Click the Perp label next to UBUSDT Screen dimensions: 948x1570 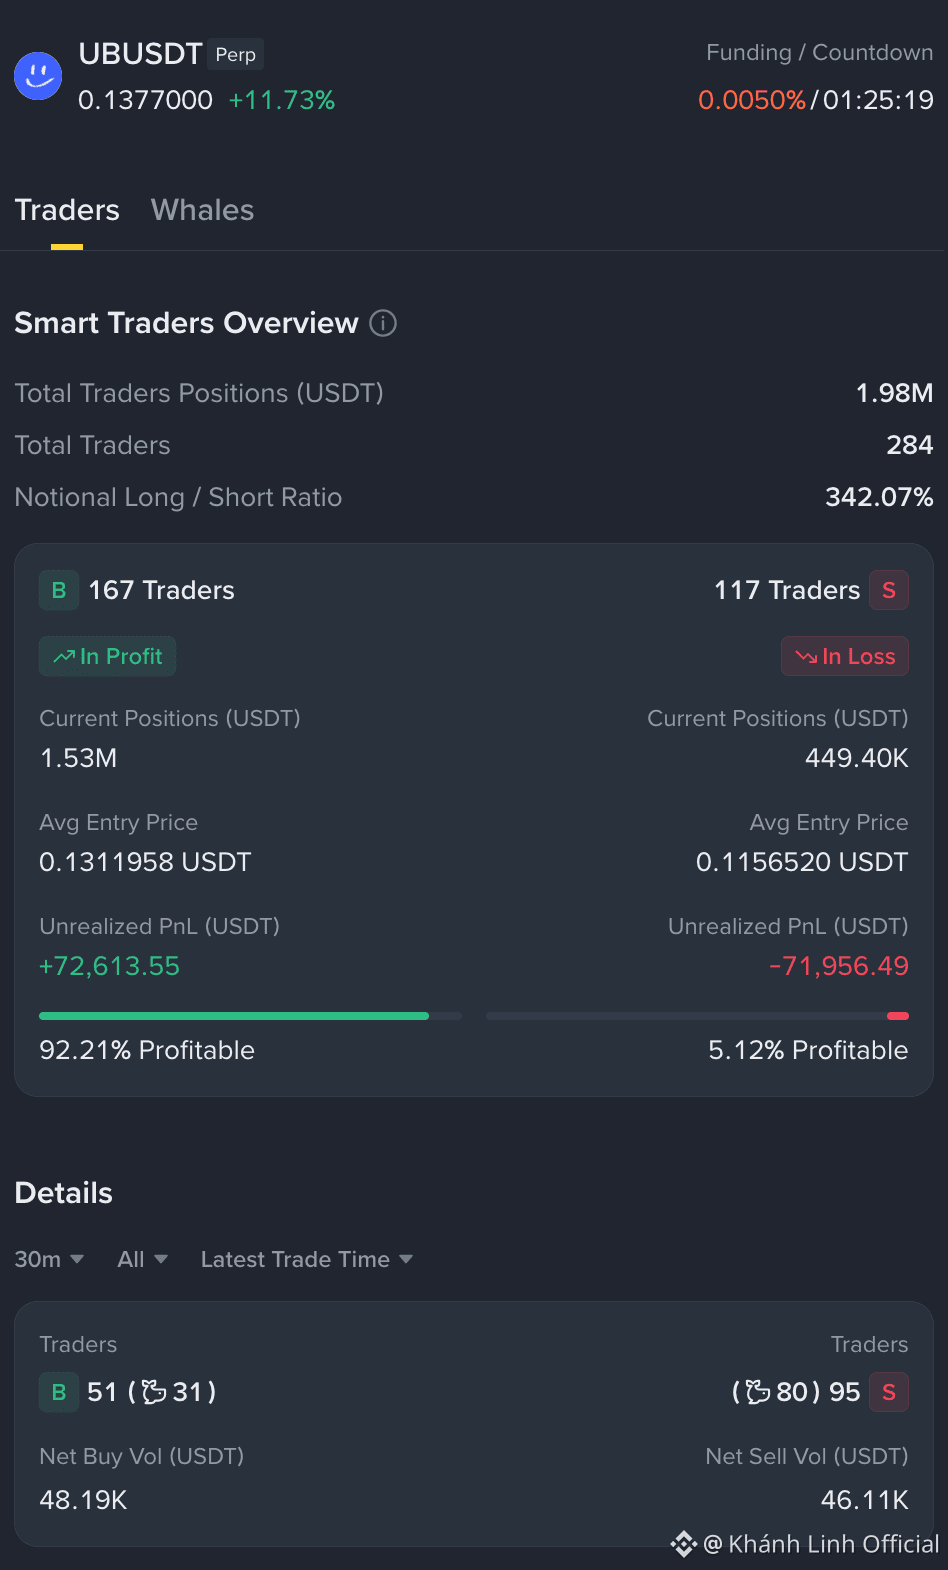236,54
